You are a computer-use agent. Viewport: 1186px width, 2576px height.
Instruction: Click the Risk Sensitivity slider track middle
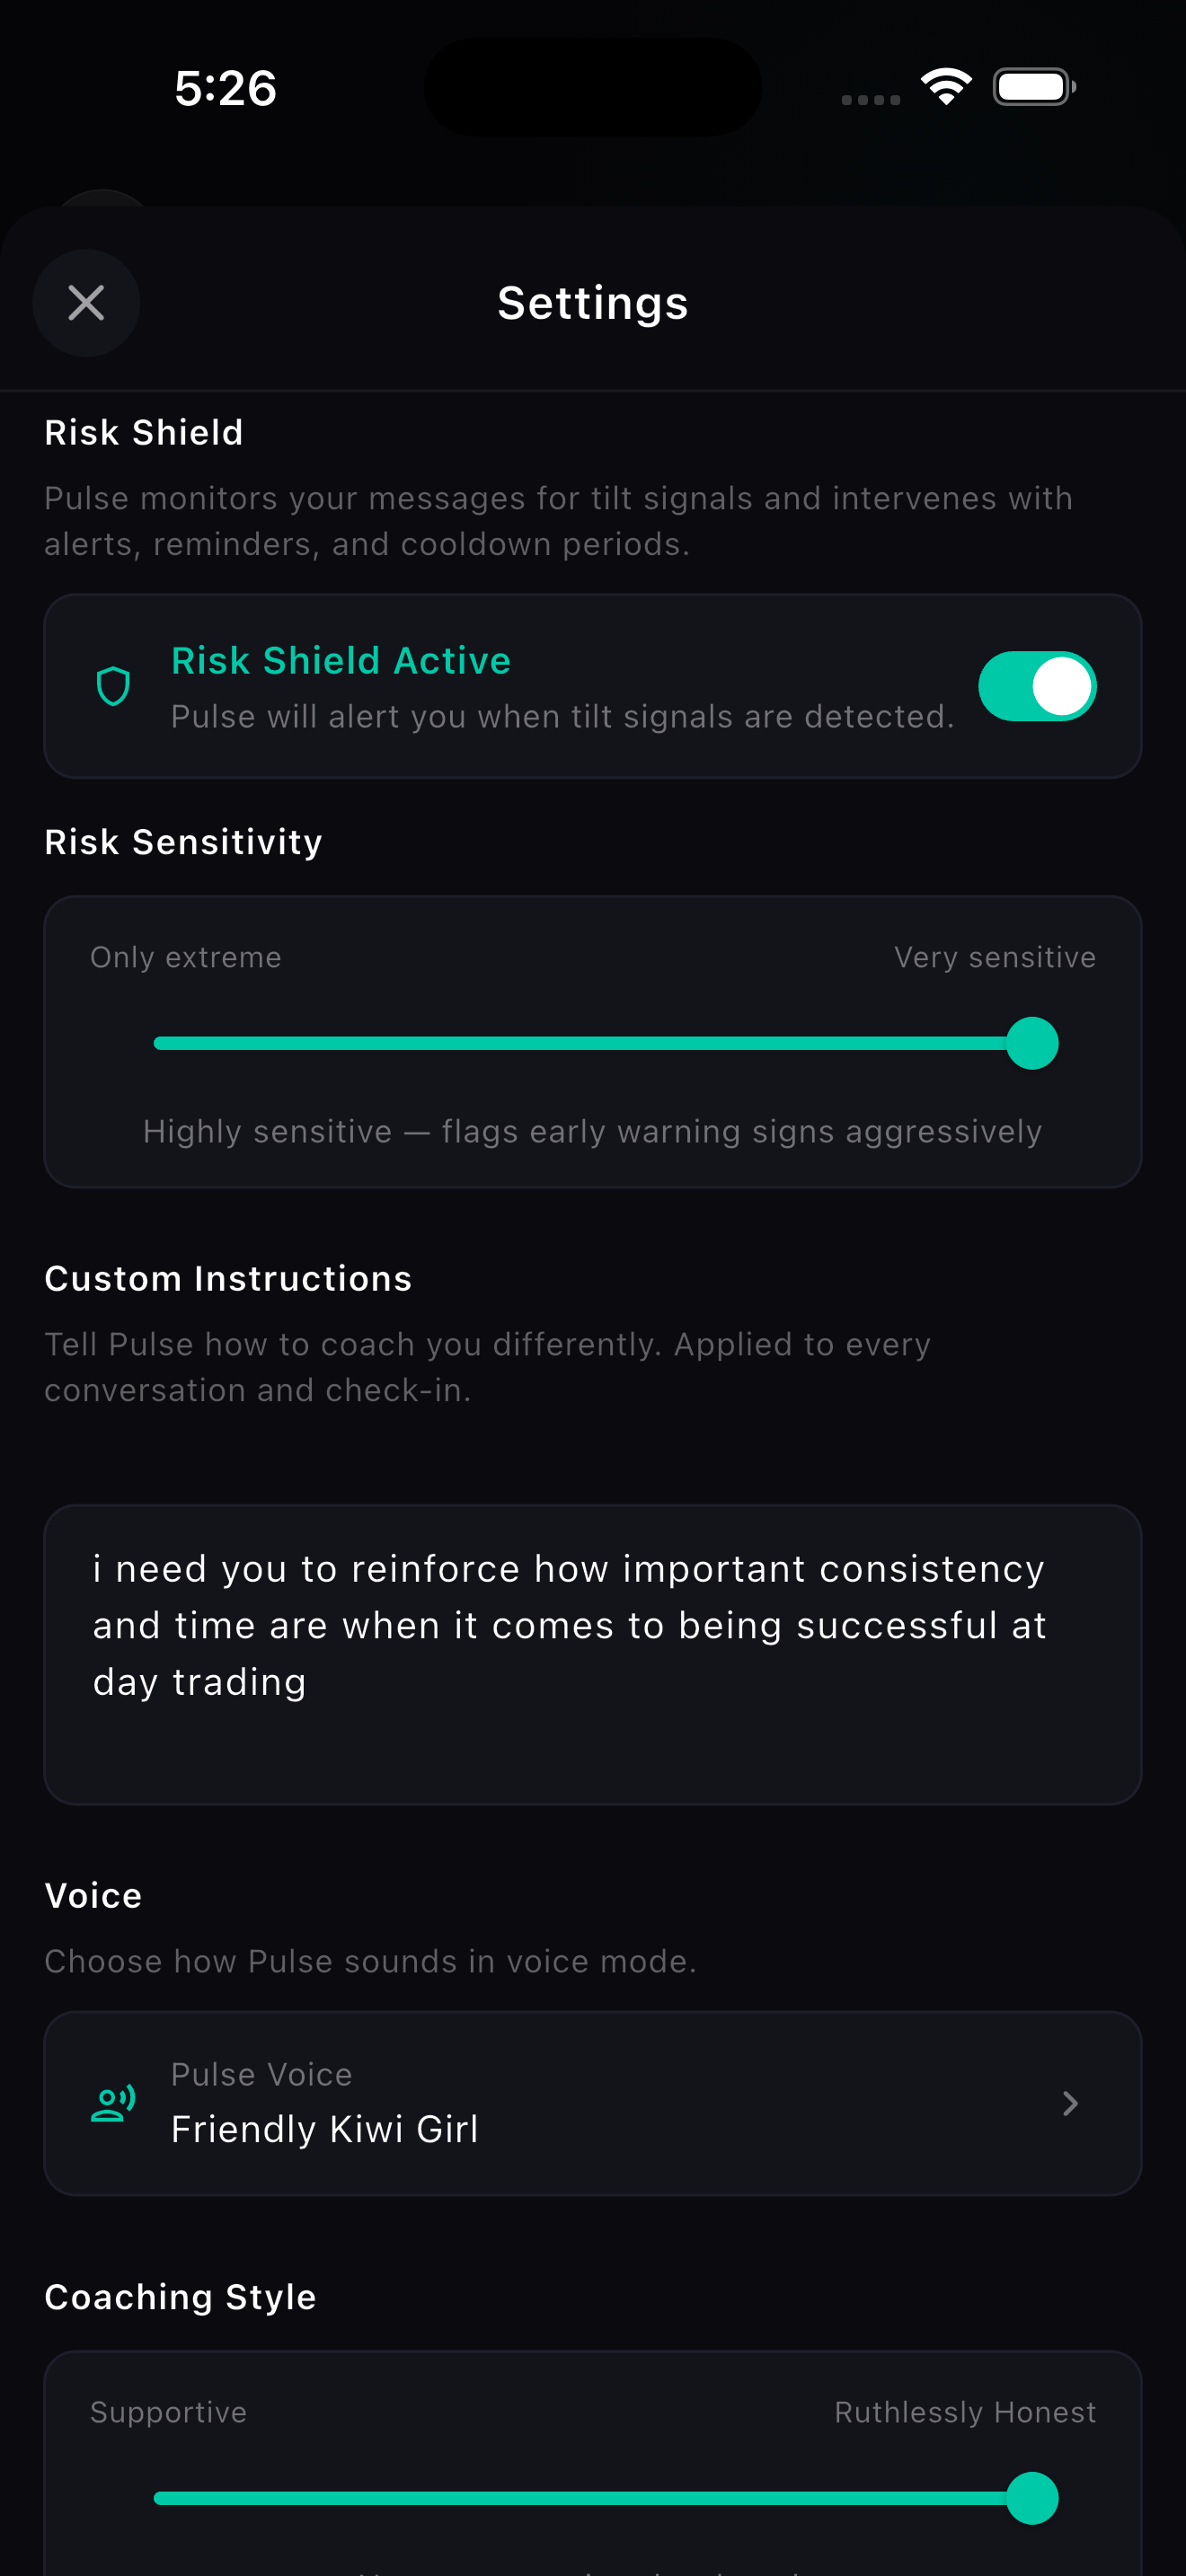pos(593,1043)
